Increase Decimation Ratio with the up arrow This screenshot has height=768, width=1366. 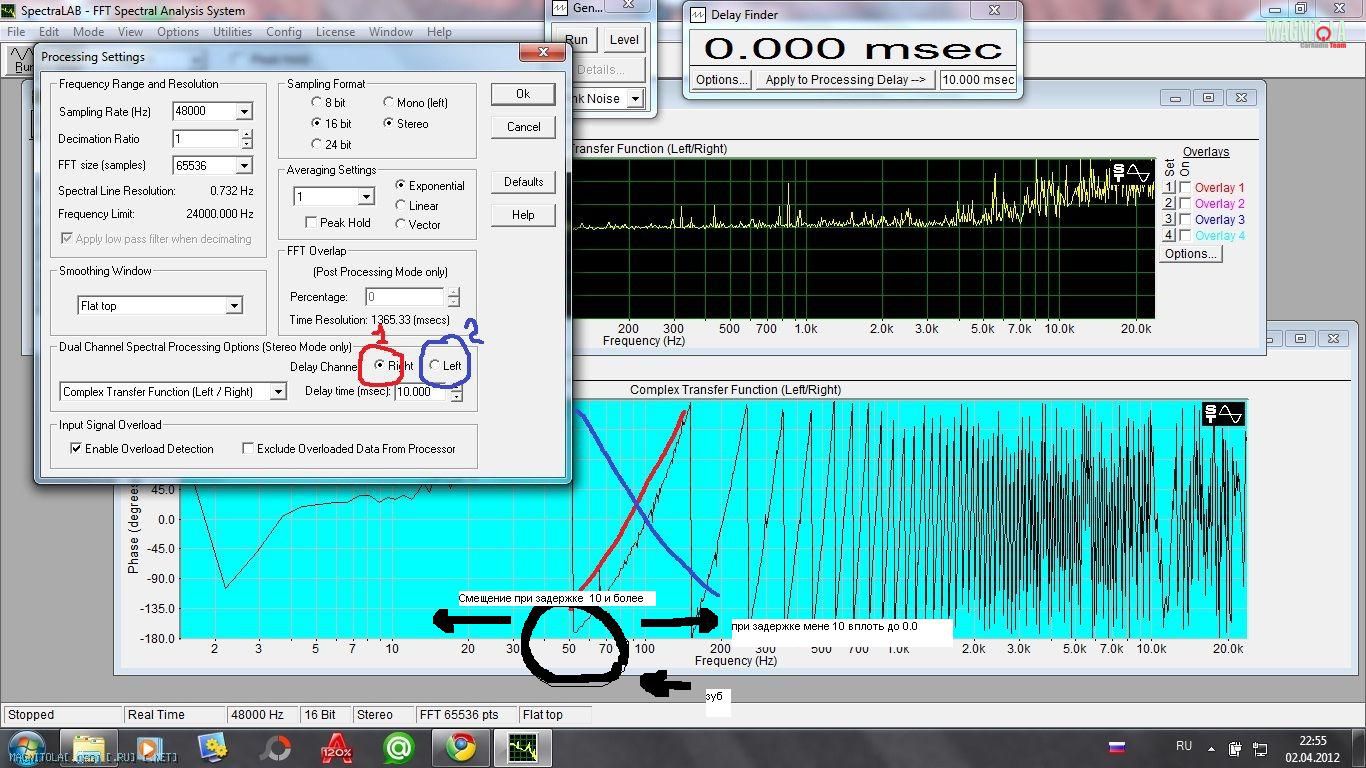click(x=247, y=134)
